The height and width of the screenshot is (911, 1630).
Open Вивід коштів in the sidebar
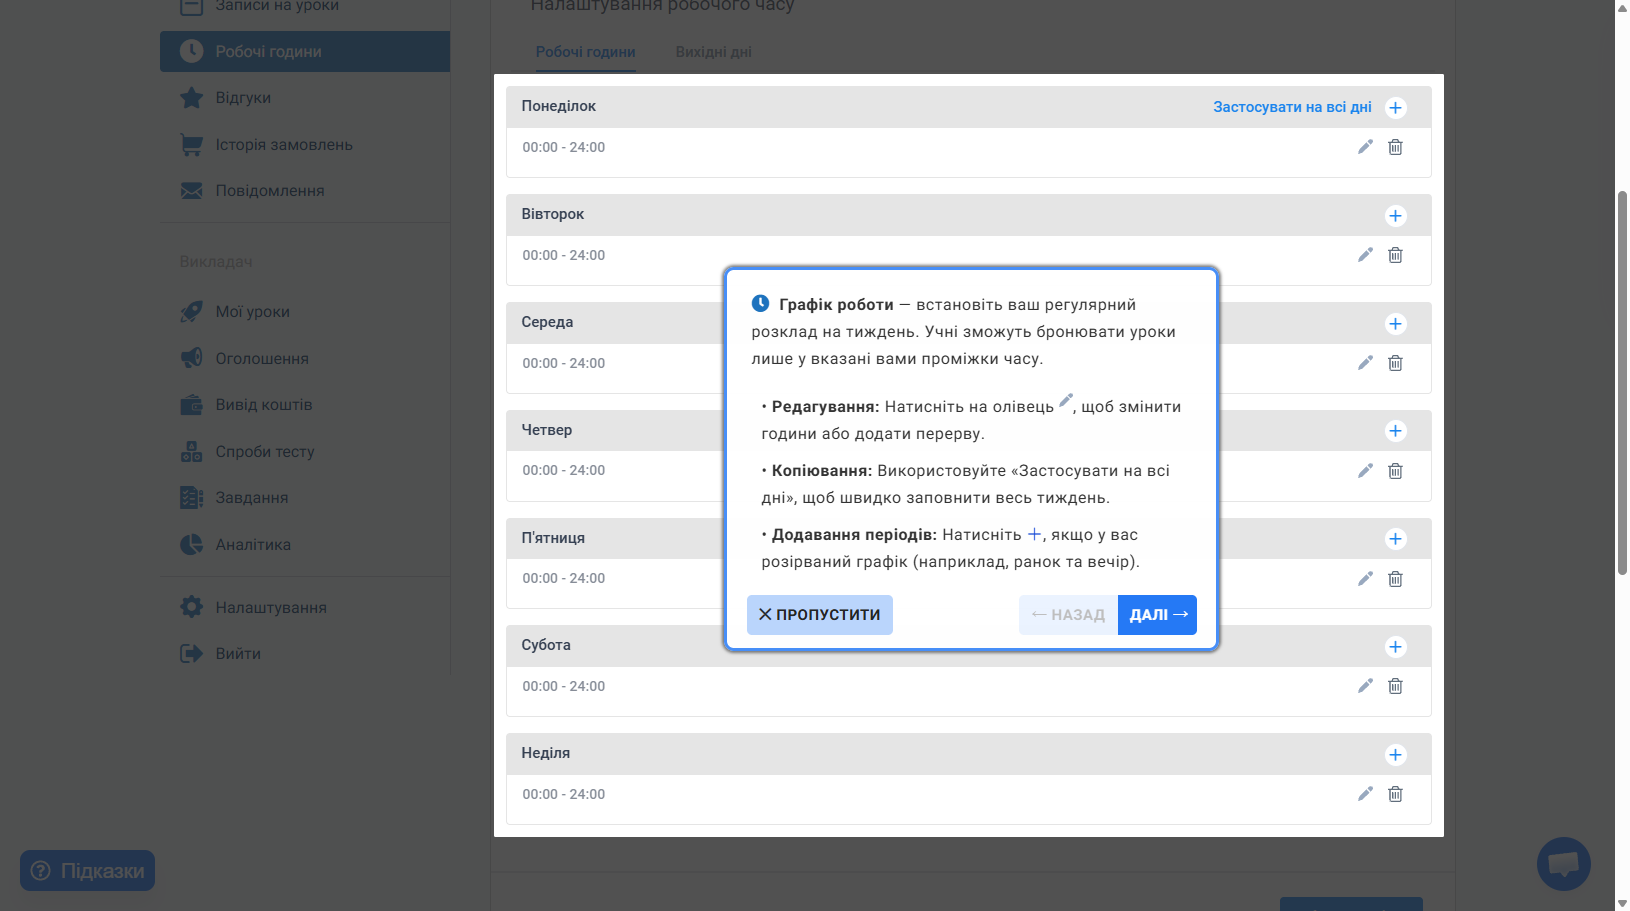point(305,405)
